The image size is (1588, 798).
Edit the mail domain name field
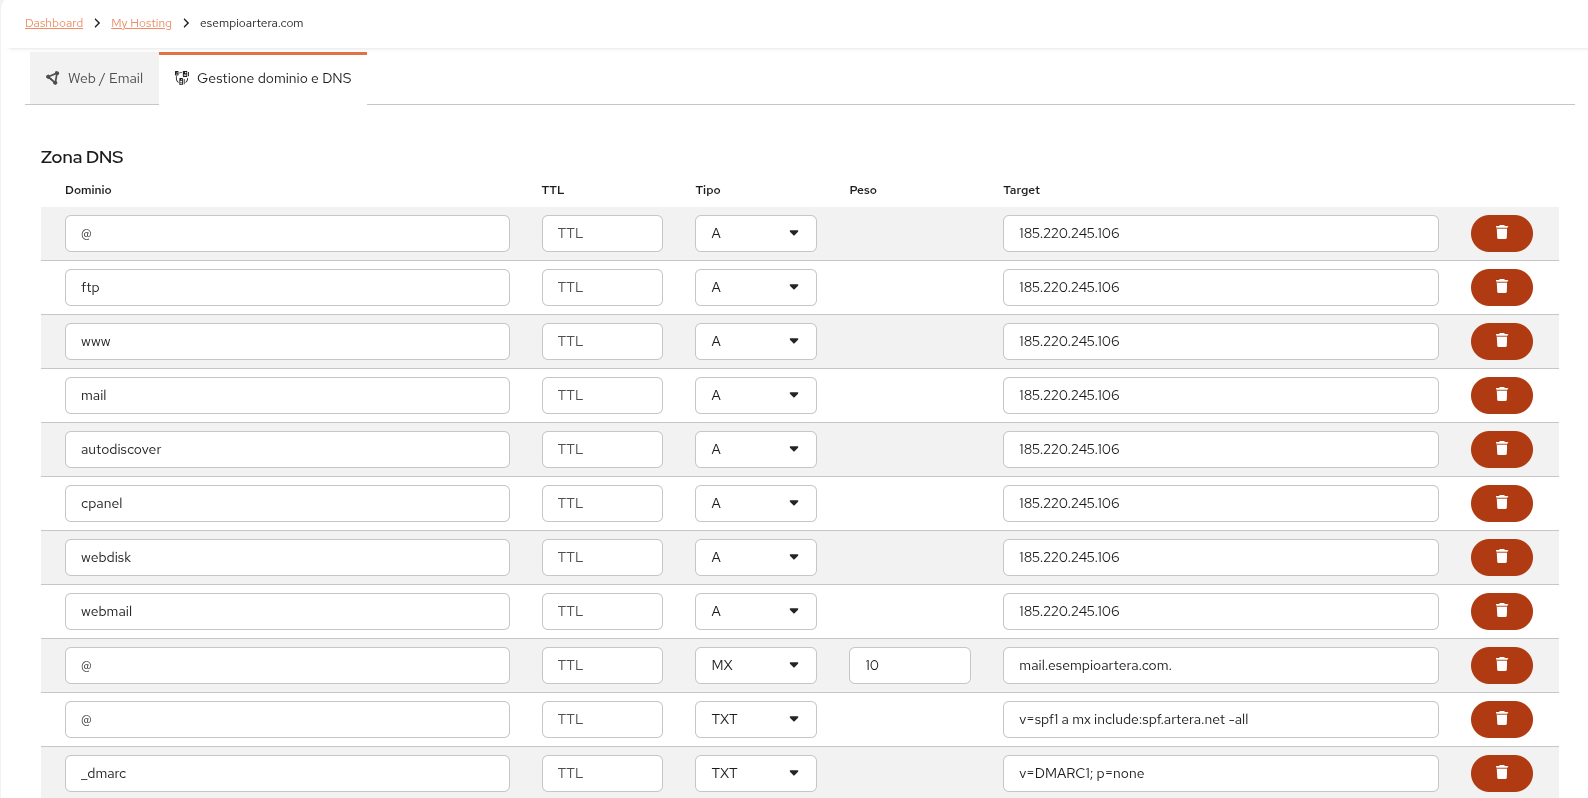(x=287, y=395)
